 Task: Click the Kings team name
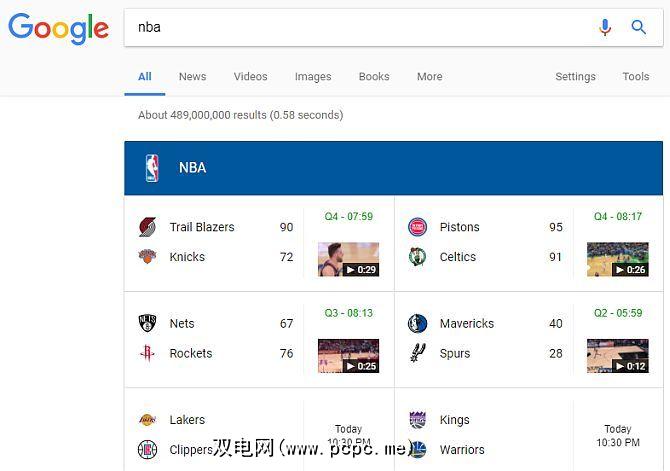(454, 420)
